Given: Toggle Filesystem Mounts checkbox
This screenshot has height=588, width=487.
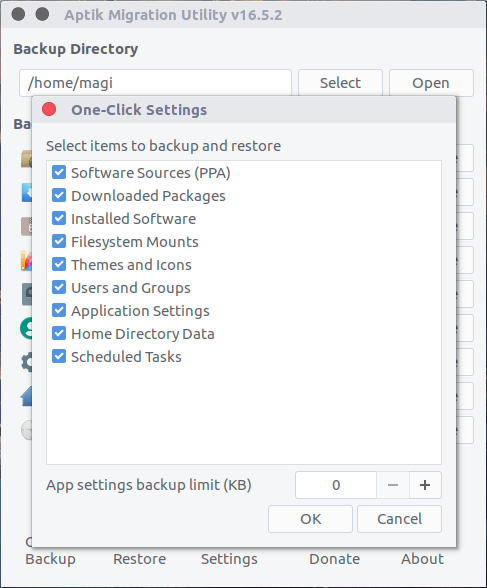Looking at the screenshot, I should point(59,242).
